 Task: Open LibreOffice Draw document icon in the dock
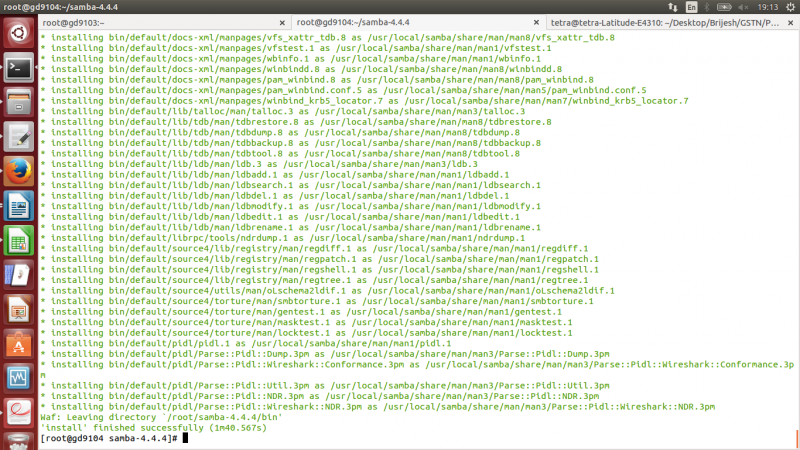click(x=19, y=274)
